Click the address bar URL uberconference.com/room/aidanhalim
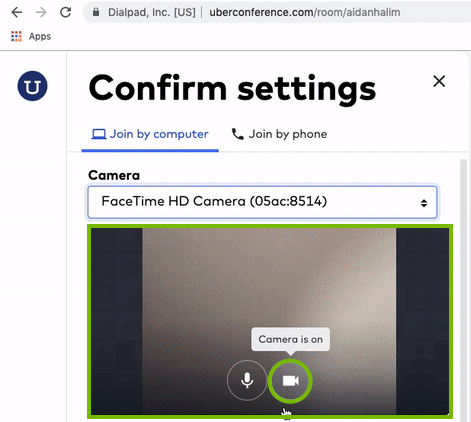471x422 pixels. pyautogui.click(x=305, y=12)
